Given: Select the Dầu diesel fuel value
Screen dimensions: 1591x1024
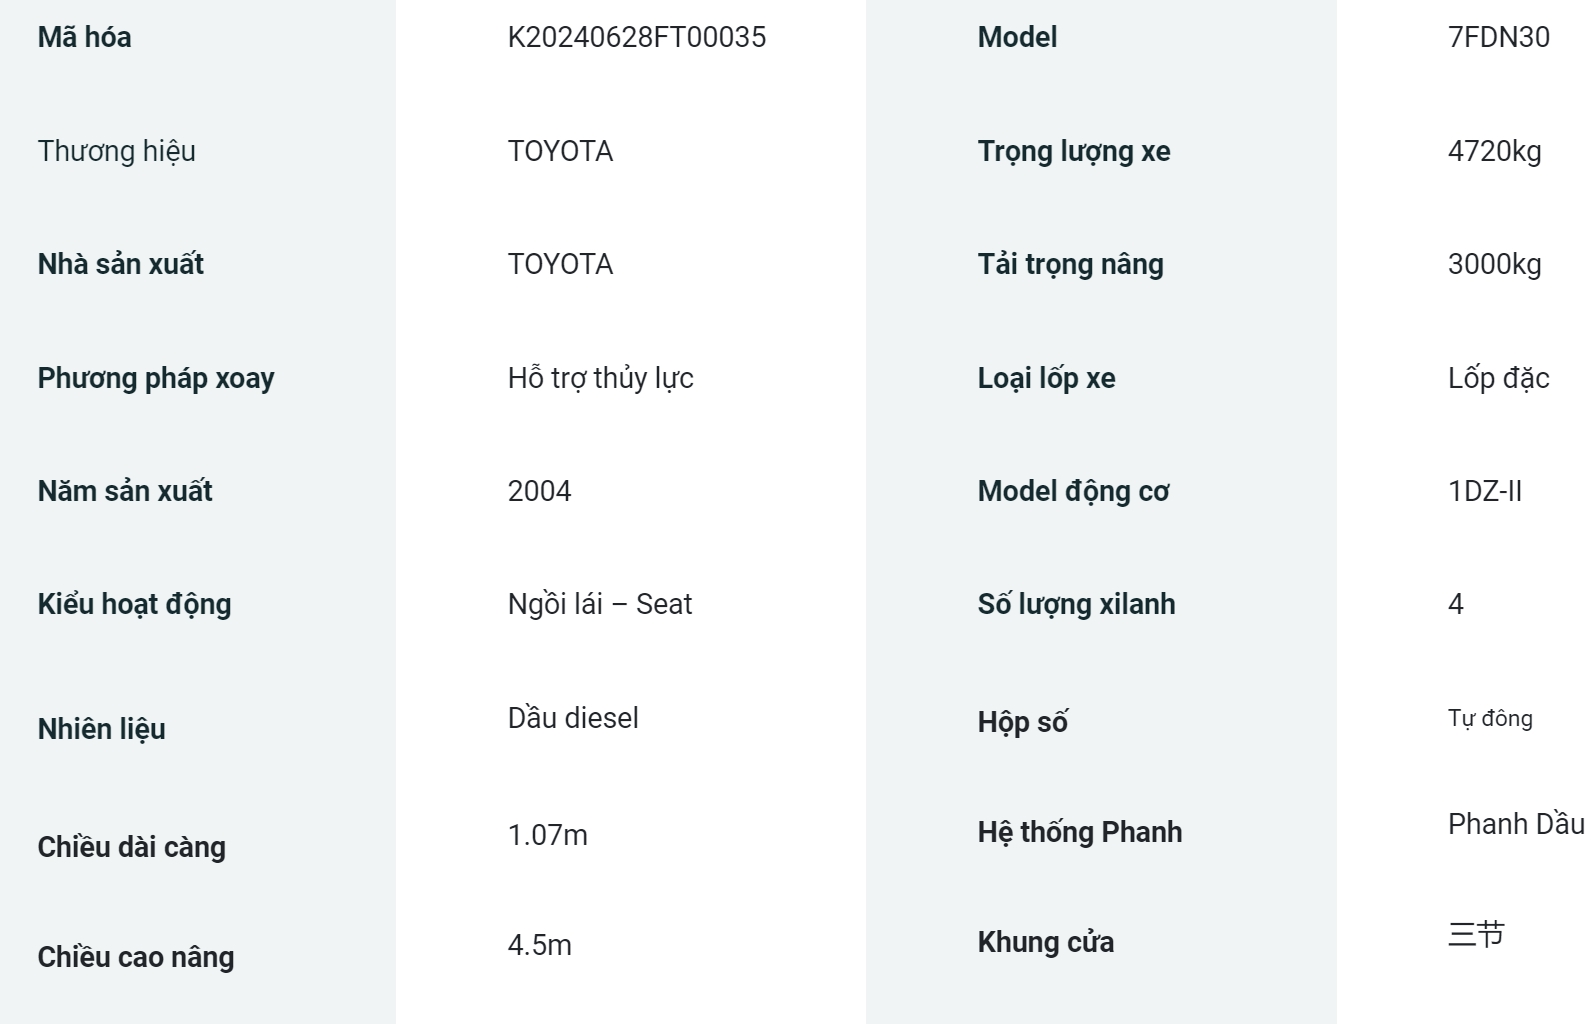Looking at the screenshot, I should [573, 718].
